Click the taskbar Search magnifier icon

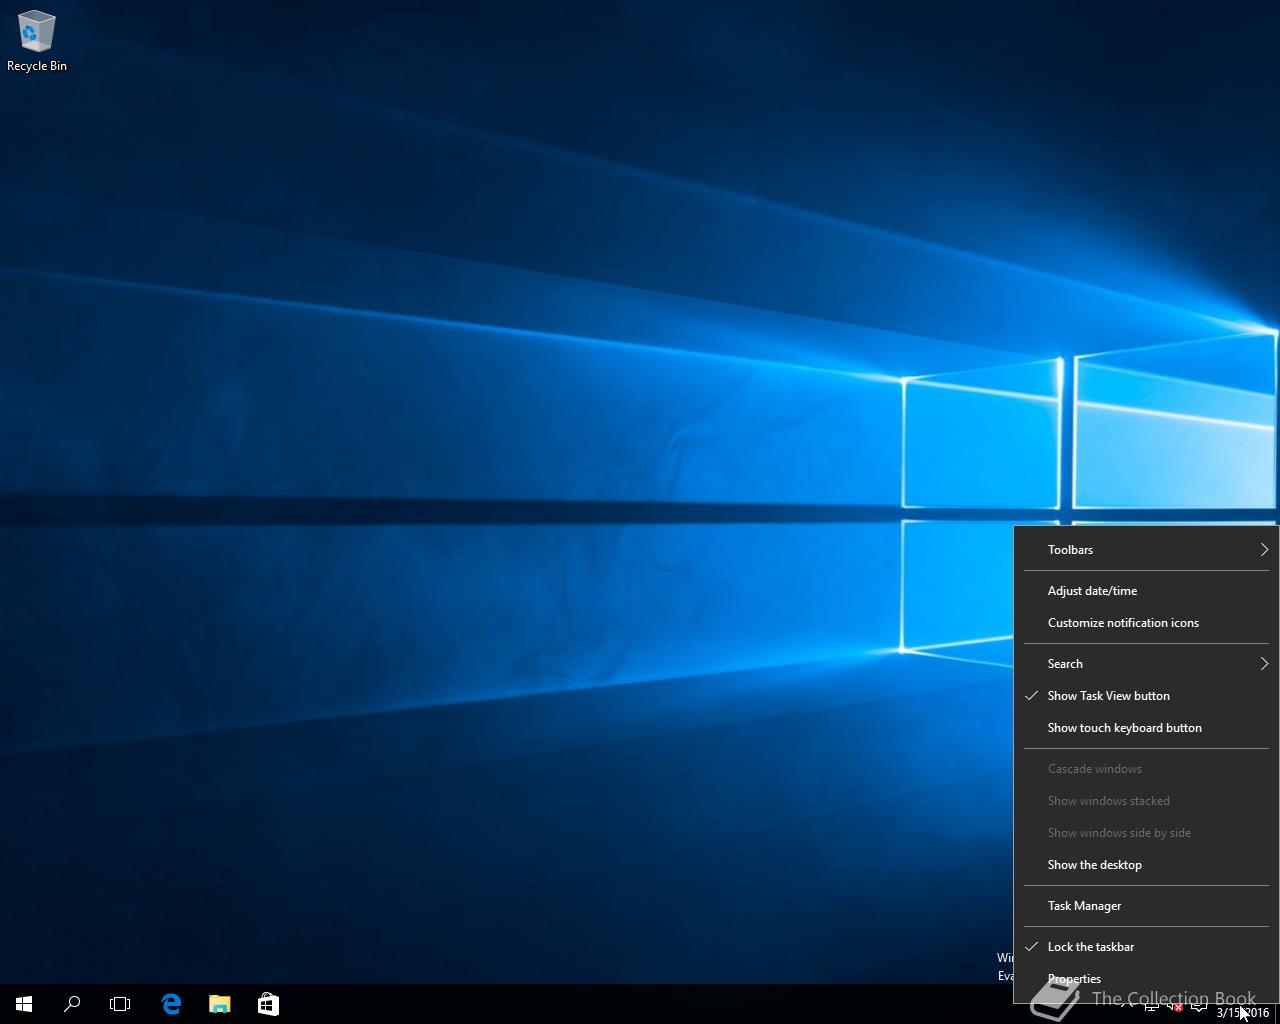point(72,1004)
